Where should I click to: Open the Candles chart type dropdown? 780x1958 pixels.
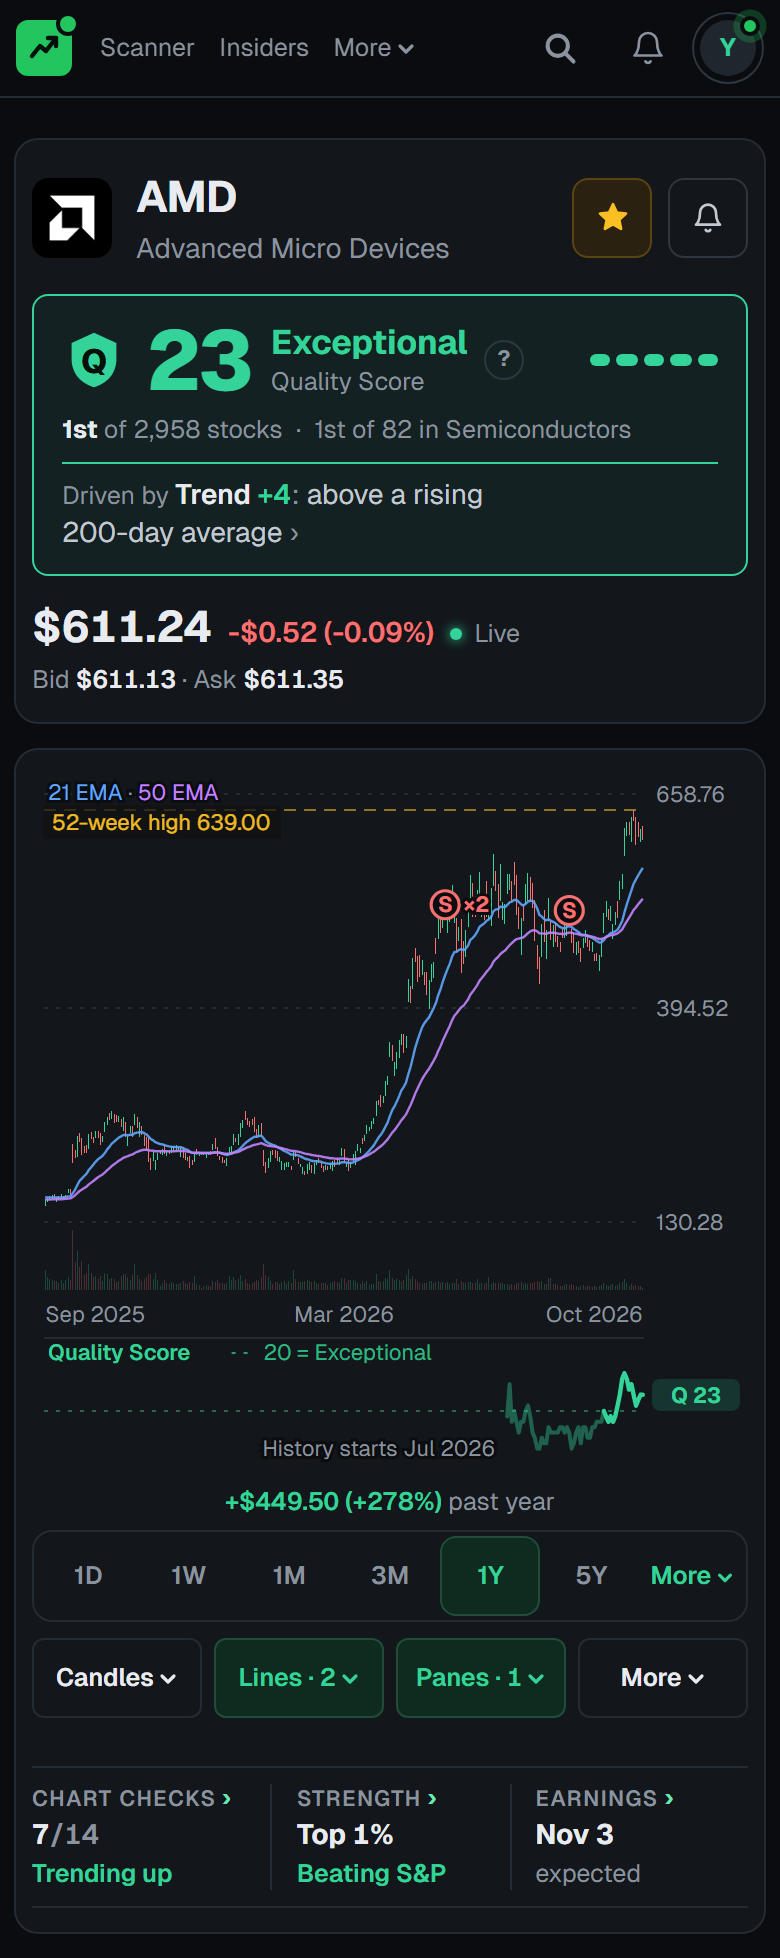tap(117, 1678)
